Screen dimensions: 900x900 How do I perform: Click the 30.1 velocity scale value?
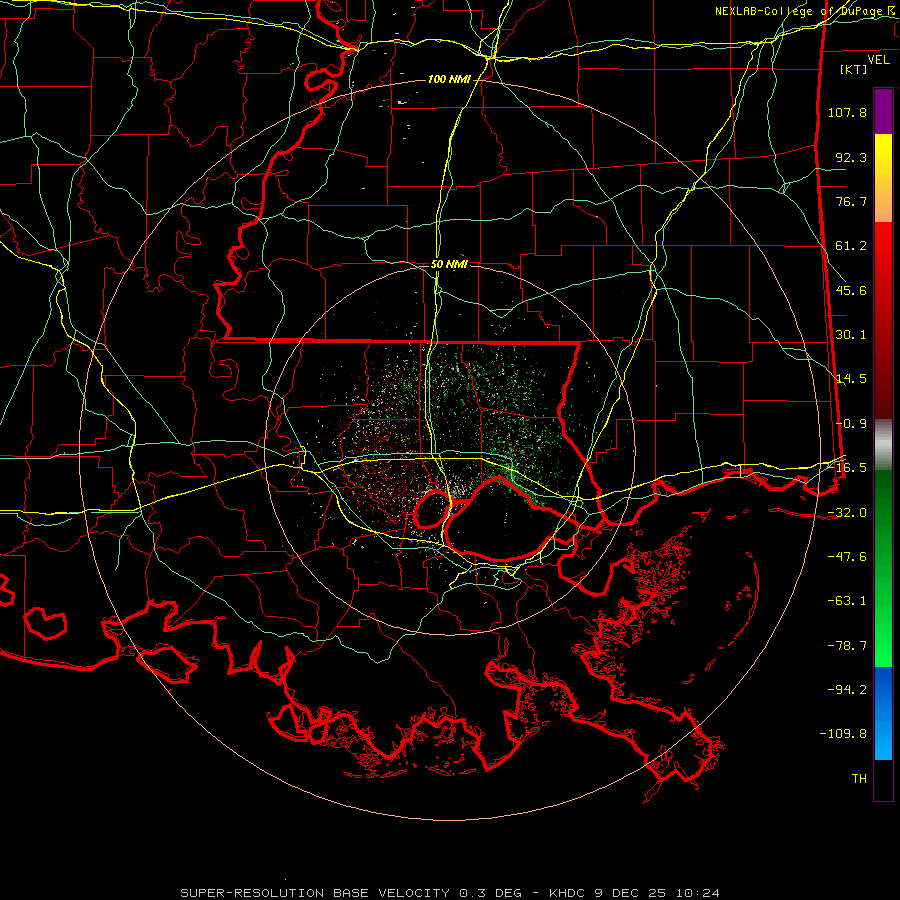851,335
